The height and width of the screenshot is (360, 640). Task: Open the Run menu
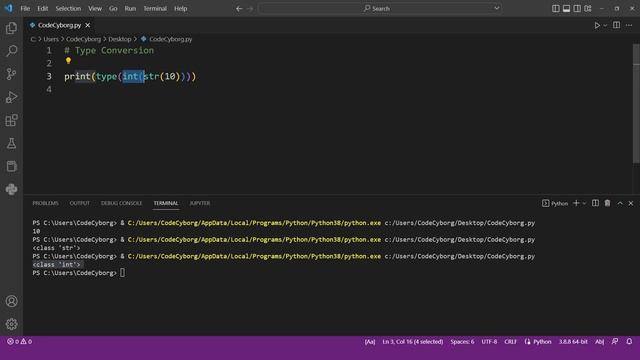pyautogui.click(x=130, y=9)
